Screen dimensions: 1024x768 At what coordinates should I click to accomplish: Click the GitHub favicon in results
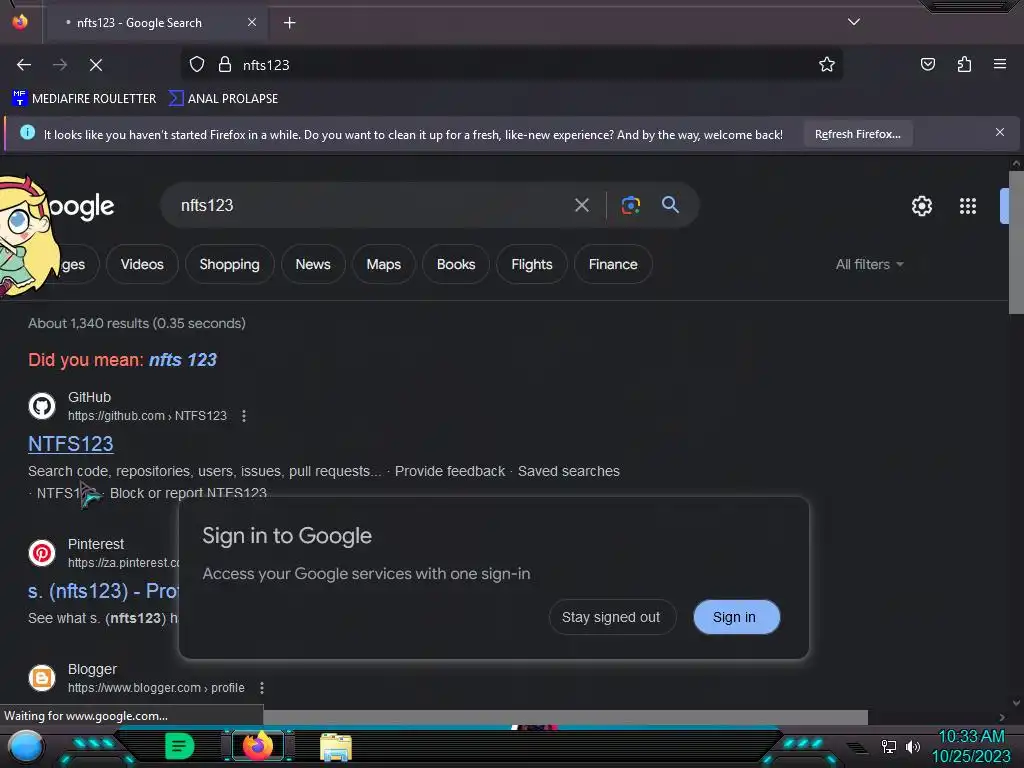42,406
